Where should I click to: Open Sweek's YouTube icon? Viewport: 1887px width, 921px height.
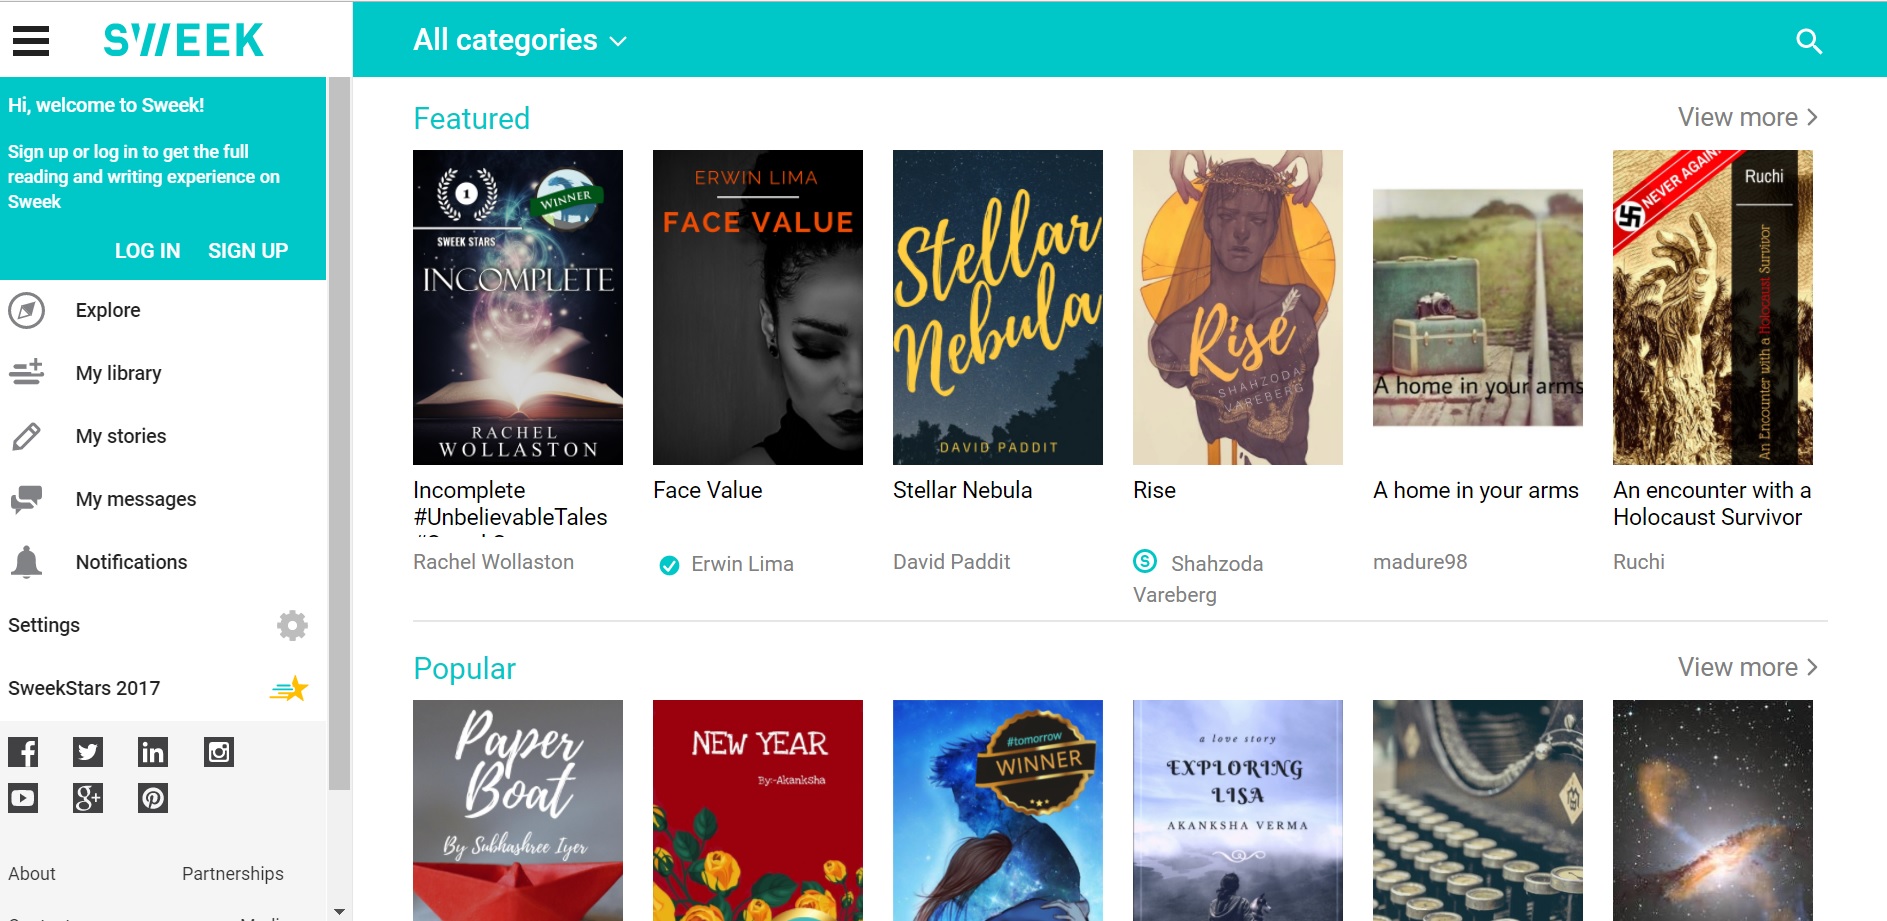click(23, 798)
